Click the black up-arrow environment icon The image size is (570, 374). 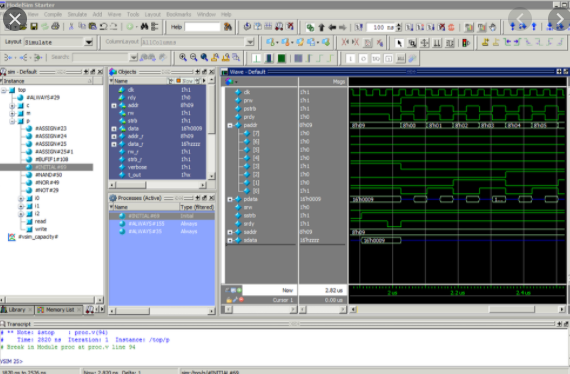(x=321, y=27)
